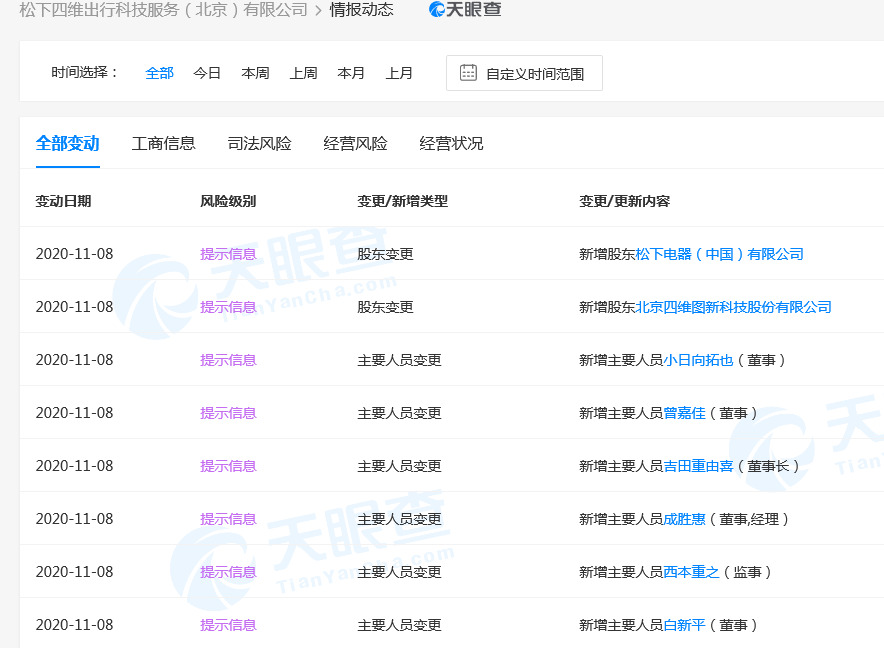Click 时间选择 label
884x648 pixels.
tap(85, 72)
